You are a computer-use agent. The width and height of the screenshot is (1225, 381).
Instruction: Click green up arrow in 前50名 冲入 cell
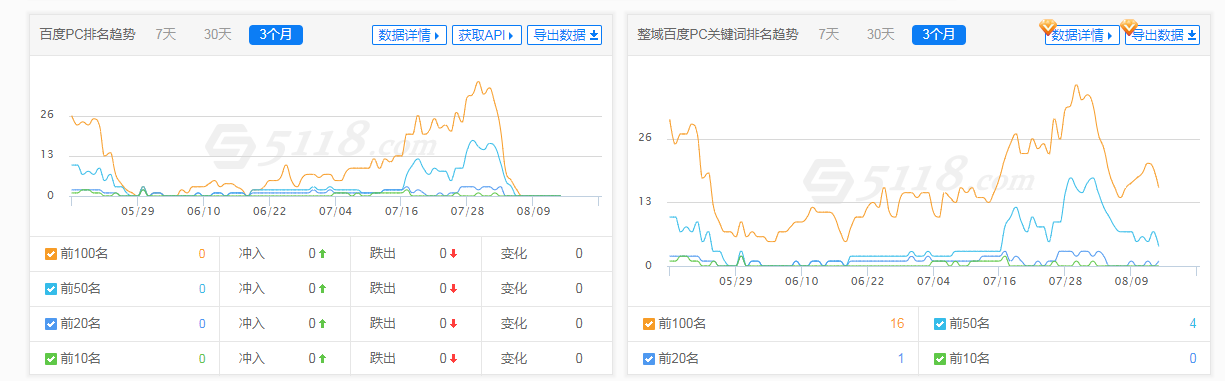click(x=324, y=289)
